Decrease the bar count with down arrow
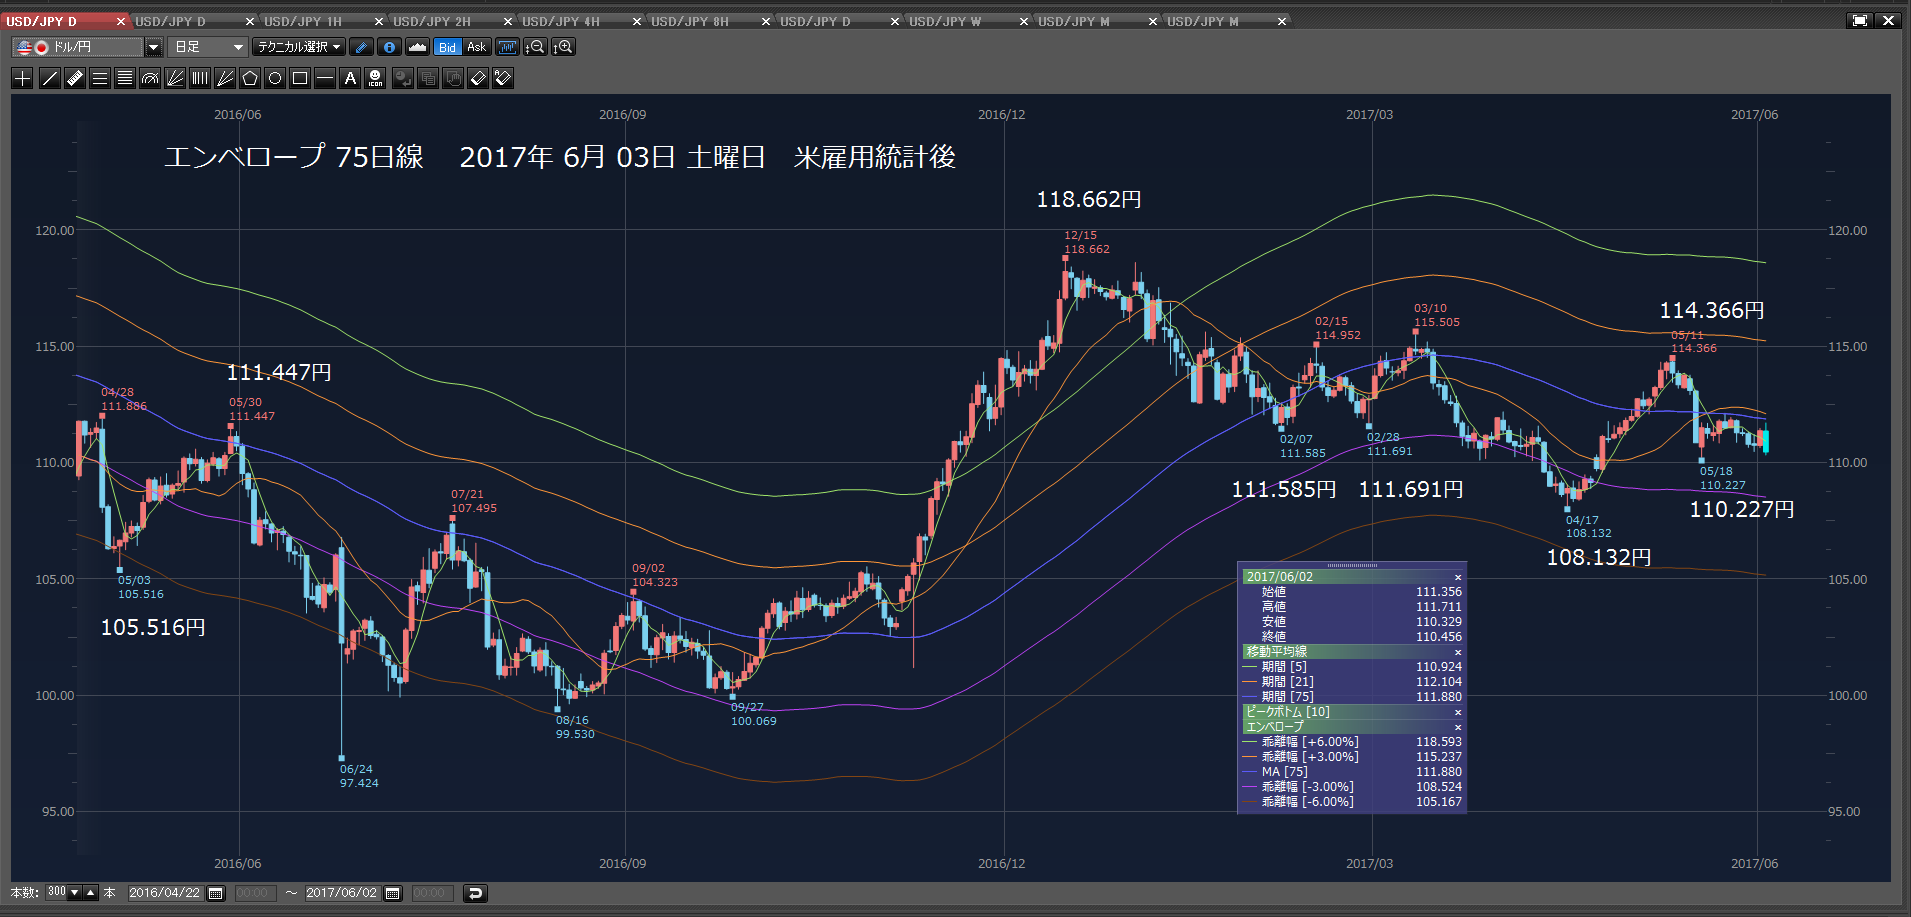Image resolution: width=1911 pixels, height=917 pixels. pos(74,893)
